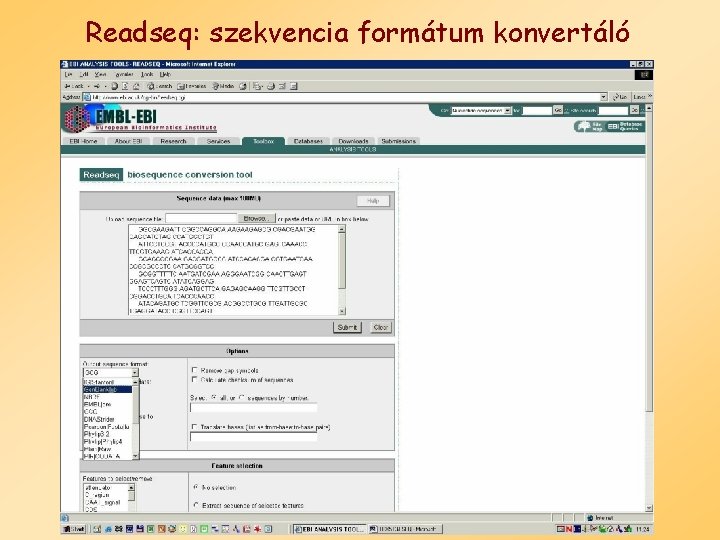The height and width of the screenshot is (540, 720).
Task: Open the Tools menu
Action: 147,74
